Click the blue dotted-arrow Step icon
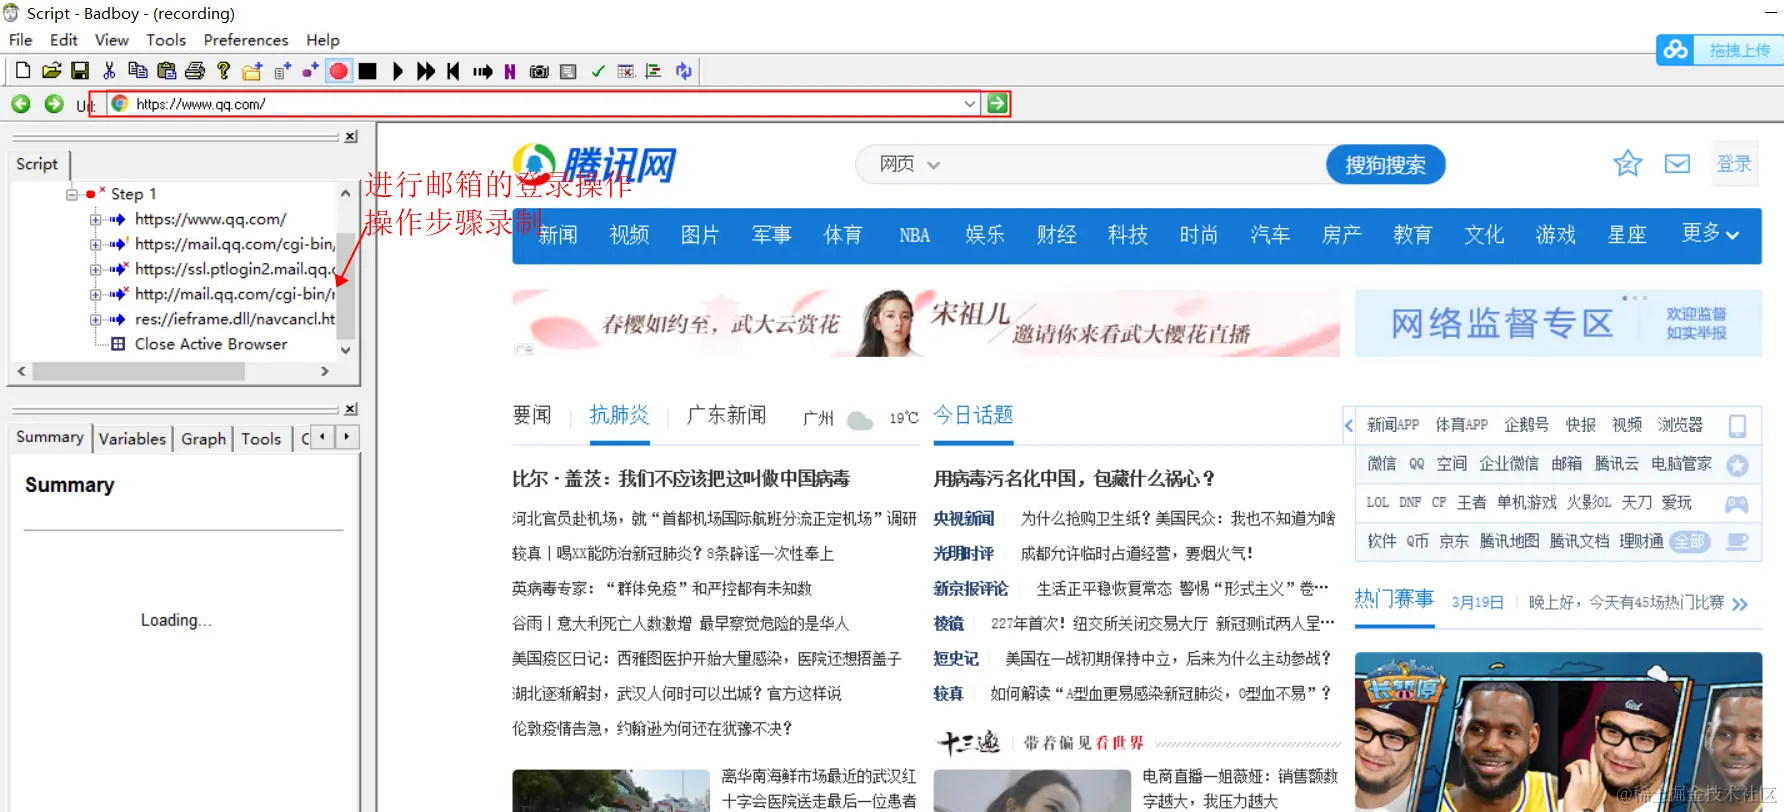This screenshot has width=1784, height=812. pos(483,71)
